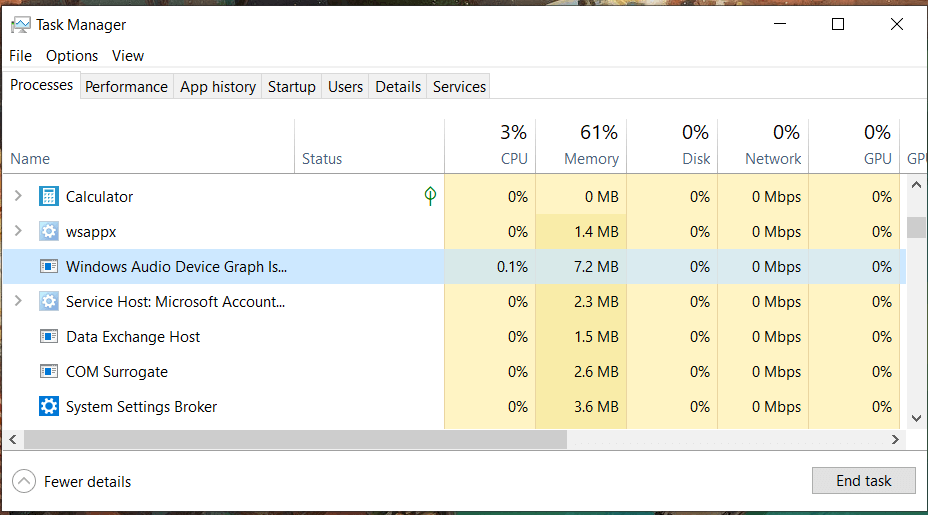Switch to the Details tab

tap(398, 86)
